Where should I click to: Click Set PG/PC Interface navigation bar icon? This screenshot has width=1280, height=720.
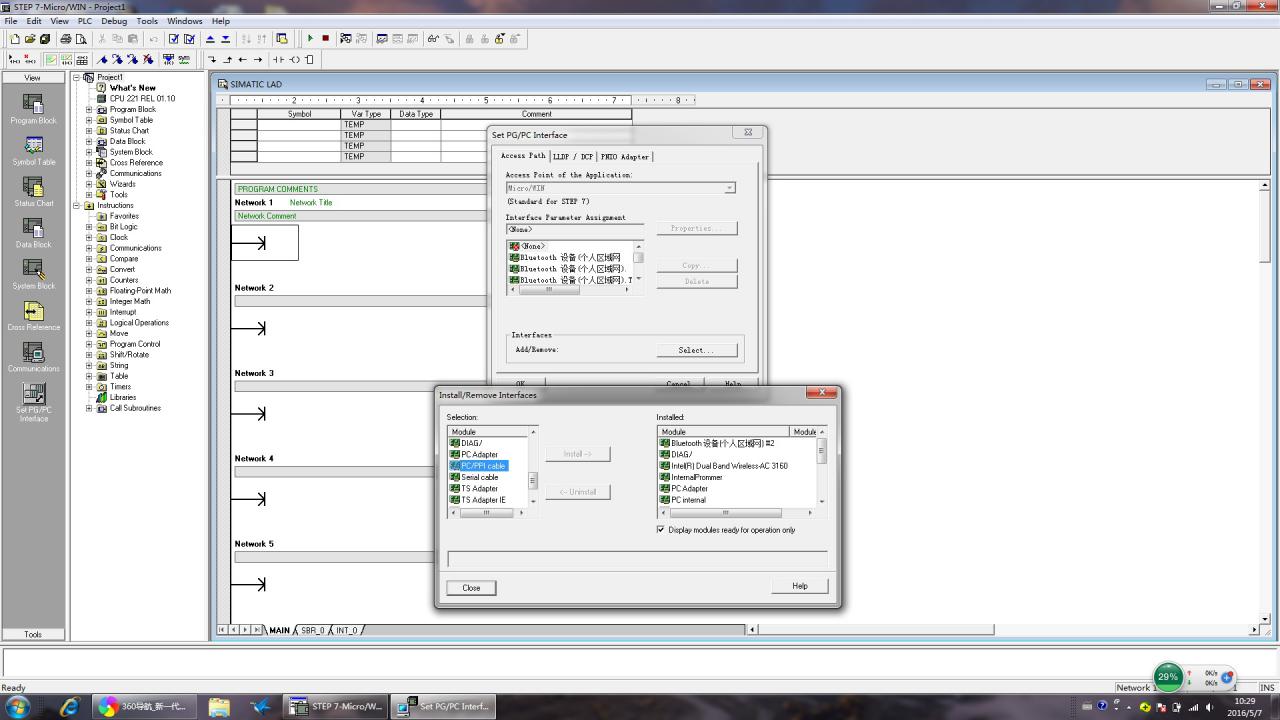pyautogui.click(x=33, y=402)
